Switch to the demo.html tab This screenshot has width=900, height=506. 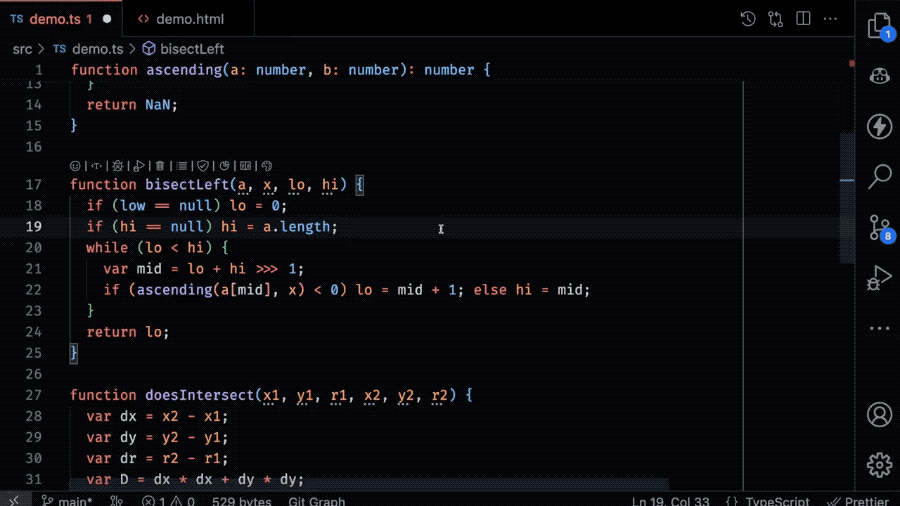189,19
